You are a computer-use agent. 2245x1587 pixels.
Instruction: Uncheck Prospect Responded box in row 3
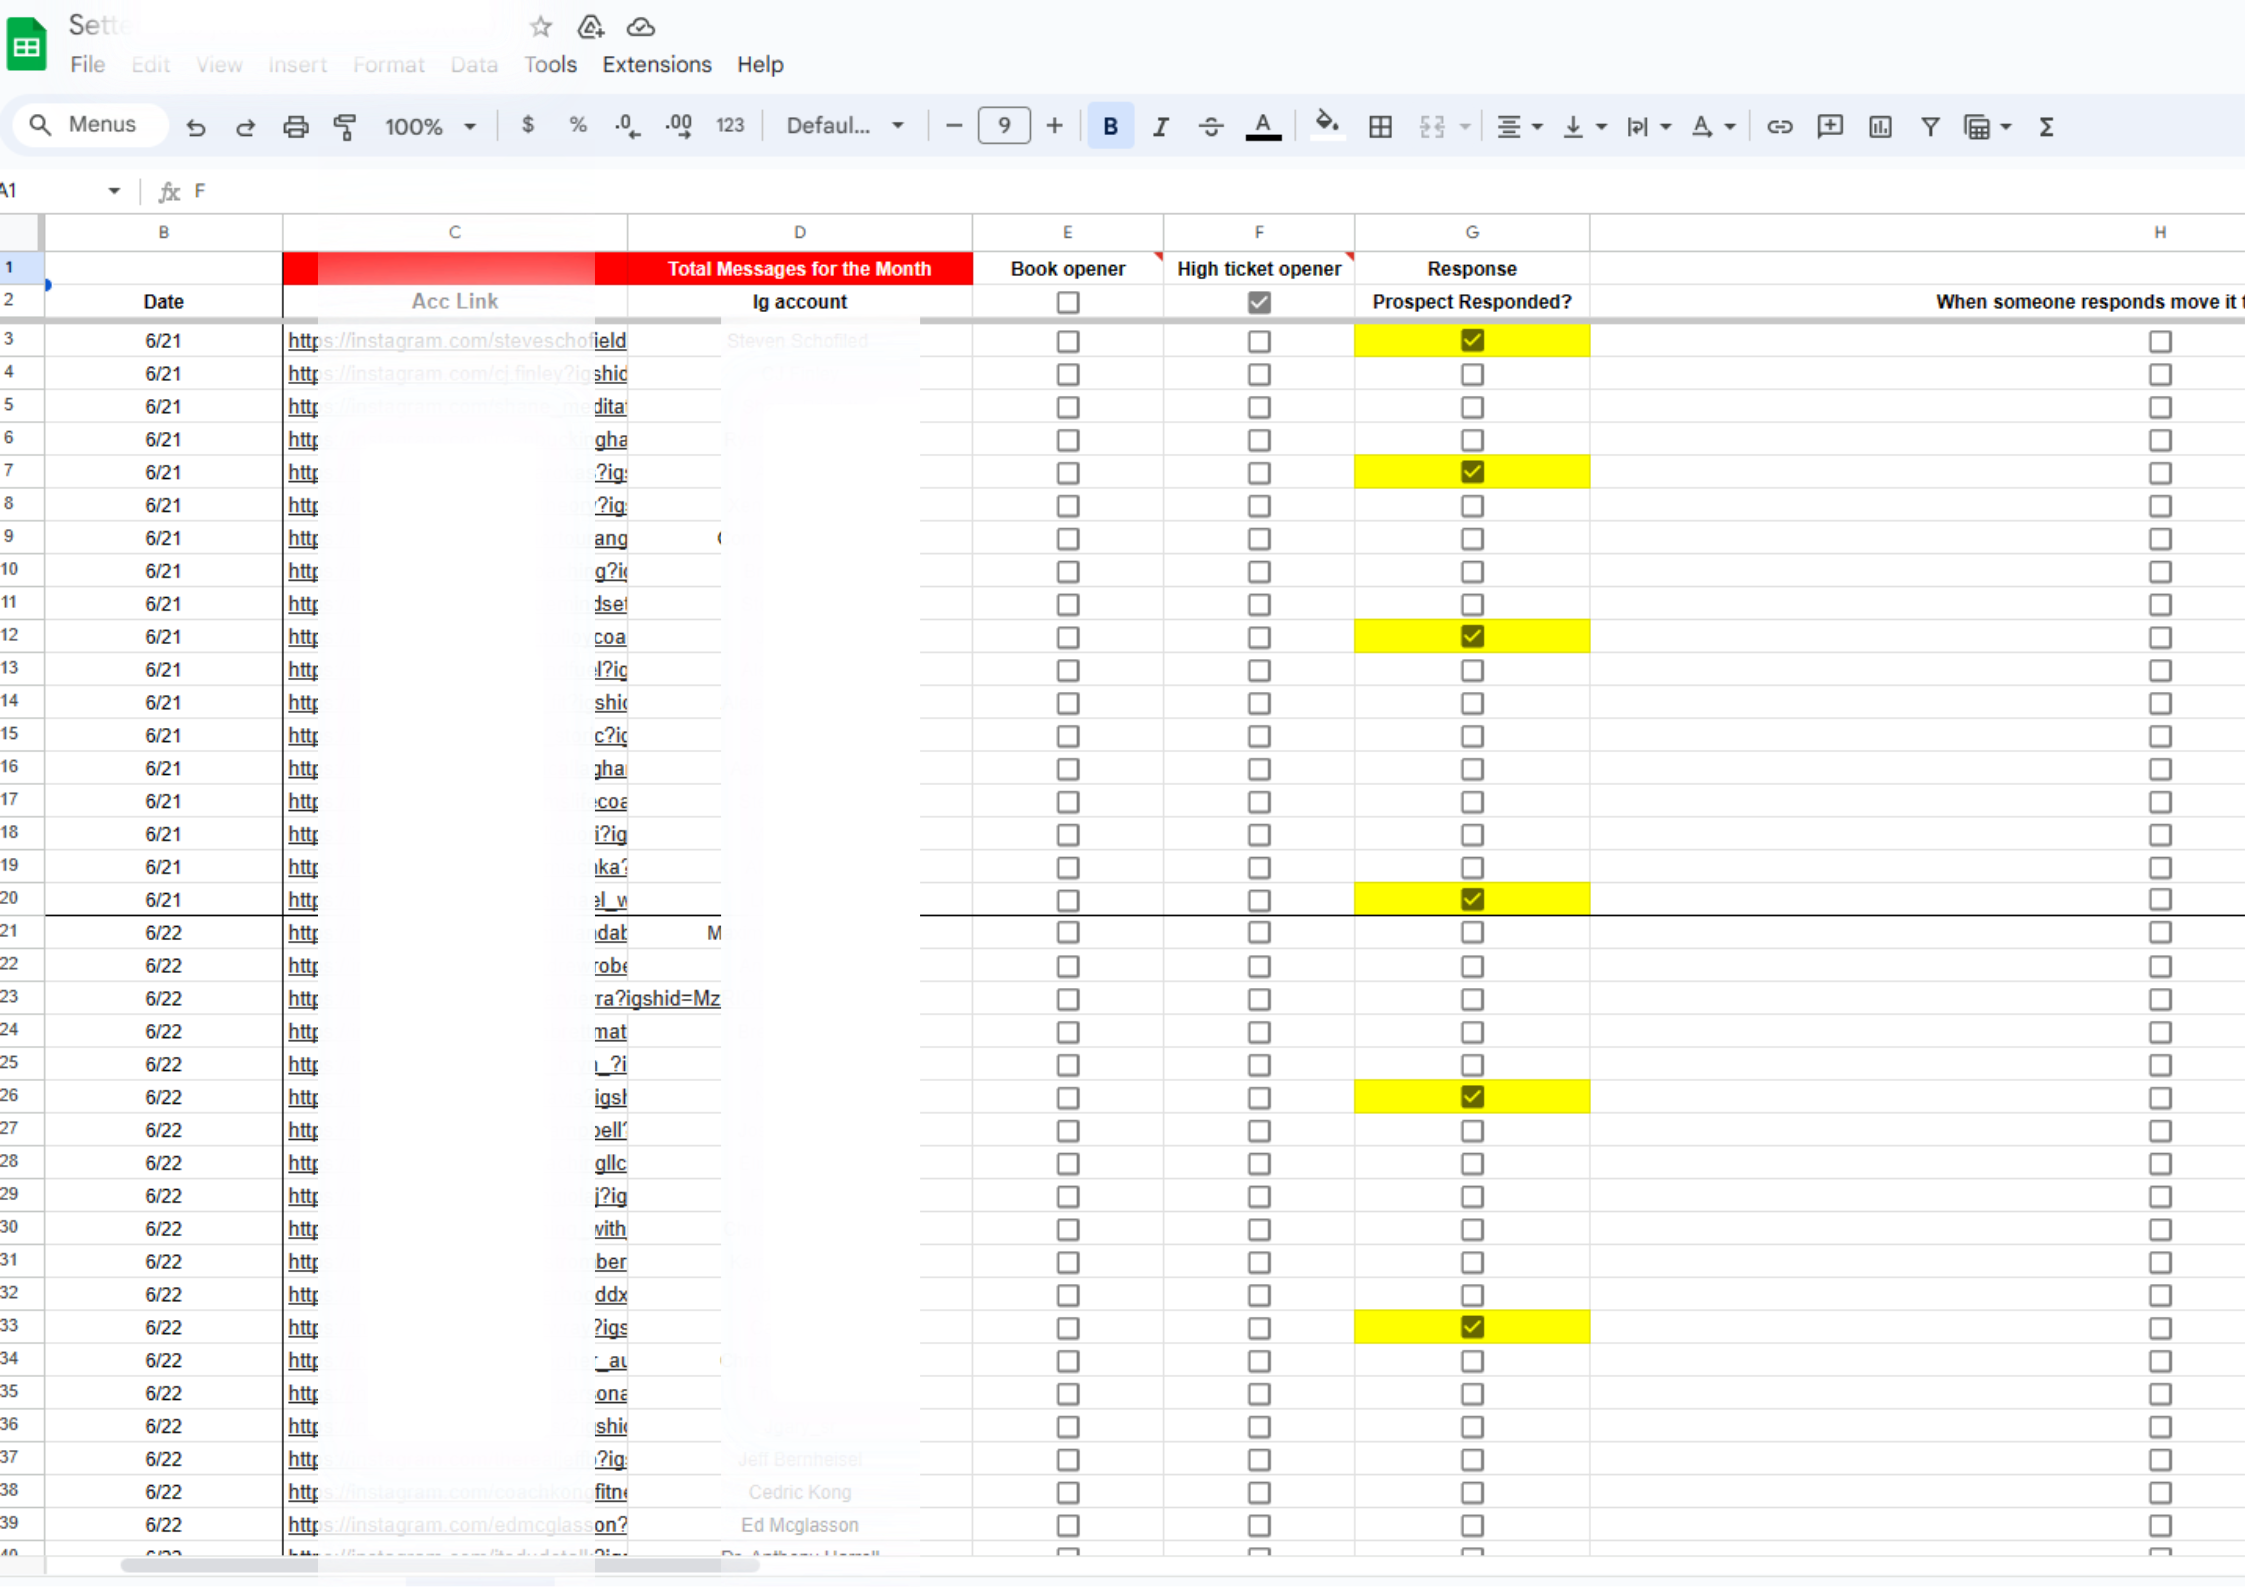[1471, 340]
